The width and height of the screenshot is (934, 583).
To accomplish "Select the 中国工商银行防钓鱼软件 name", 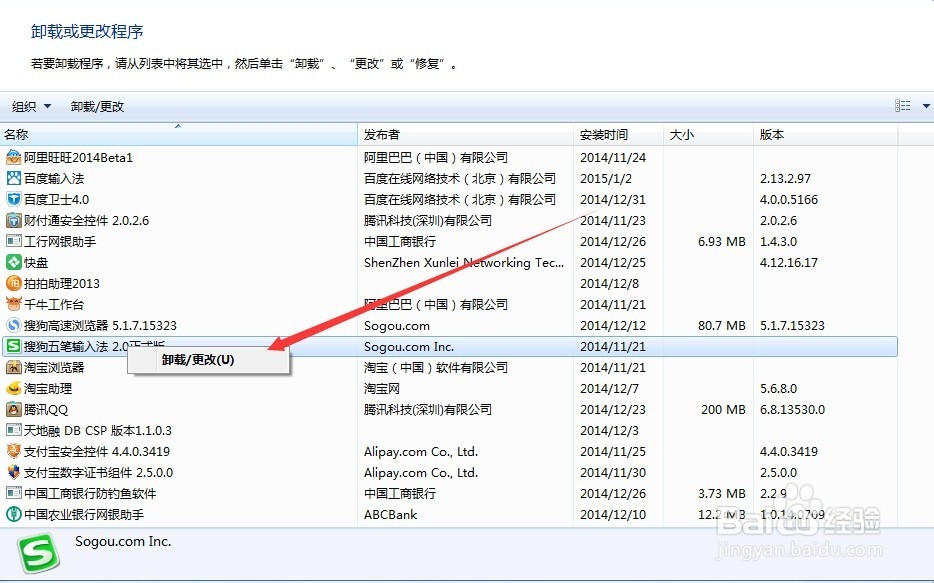I will [x=90, y=493].
